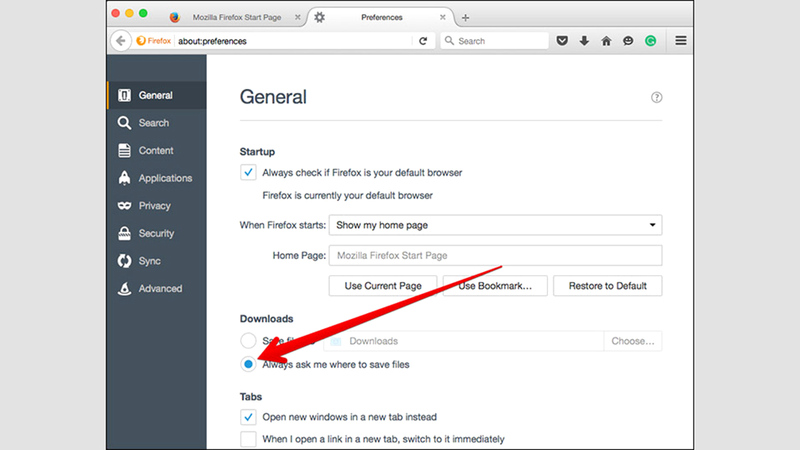The image size is (800, 450).
Task: Expand the When Firefox starts dropdown
Action: click(495, 225)
